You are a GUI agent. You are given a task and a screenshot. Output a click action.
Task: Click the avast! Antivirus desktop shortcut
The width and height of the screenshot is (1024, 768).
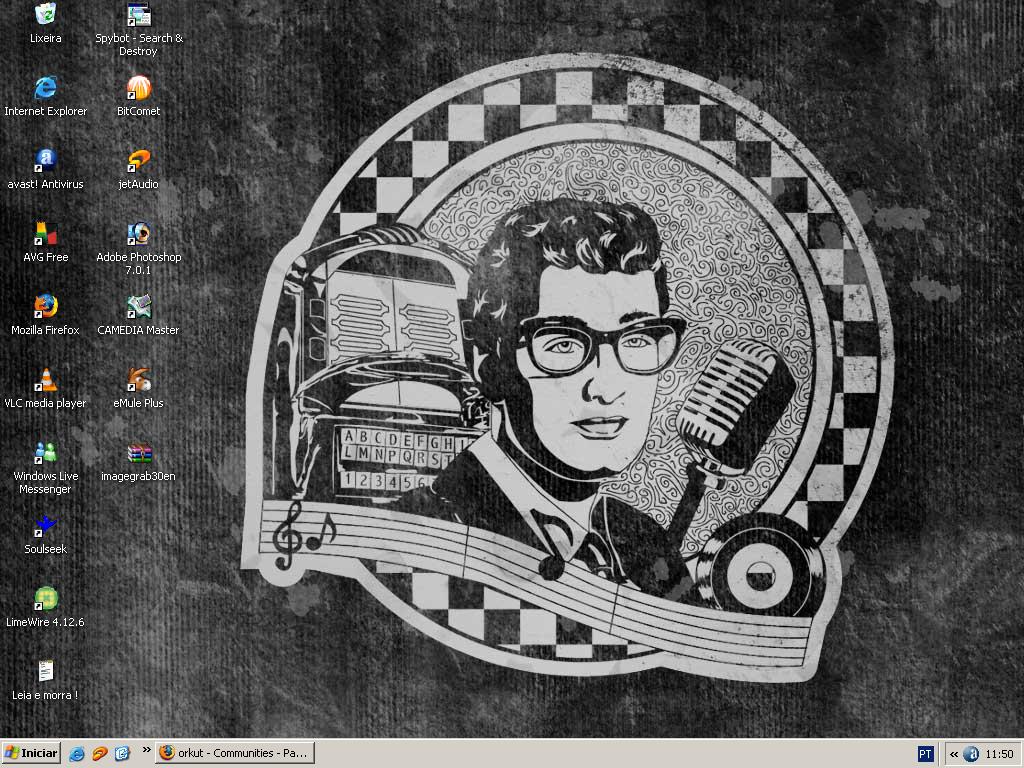click(45, 161)
